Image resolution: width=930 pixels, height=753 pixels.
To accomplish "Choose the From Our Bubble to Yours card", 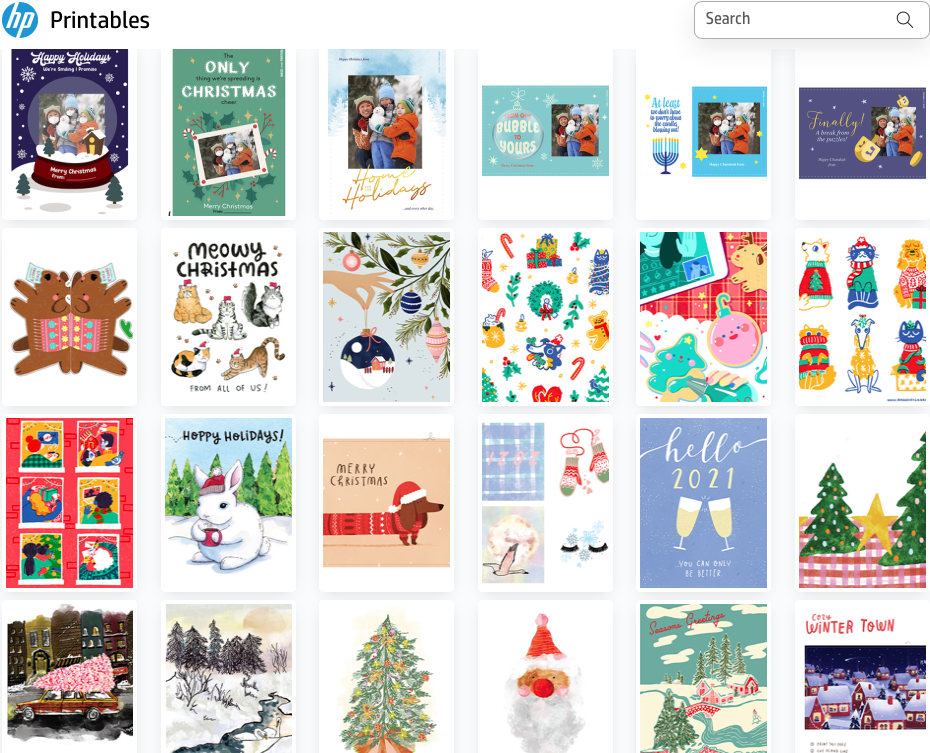I will click(x=545, y=132).
